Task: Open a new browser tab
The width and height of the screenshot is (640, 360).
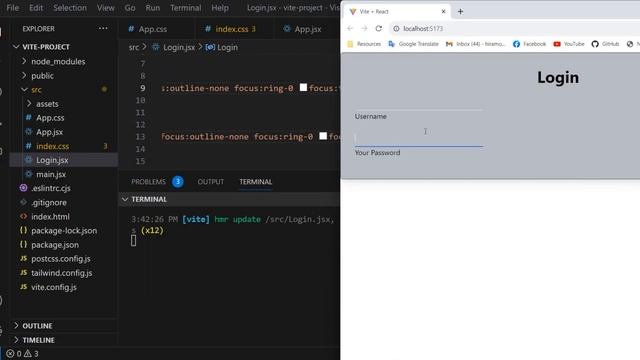Action: [x=460, y=11]
